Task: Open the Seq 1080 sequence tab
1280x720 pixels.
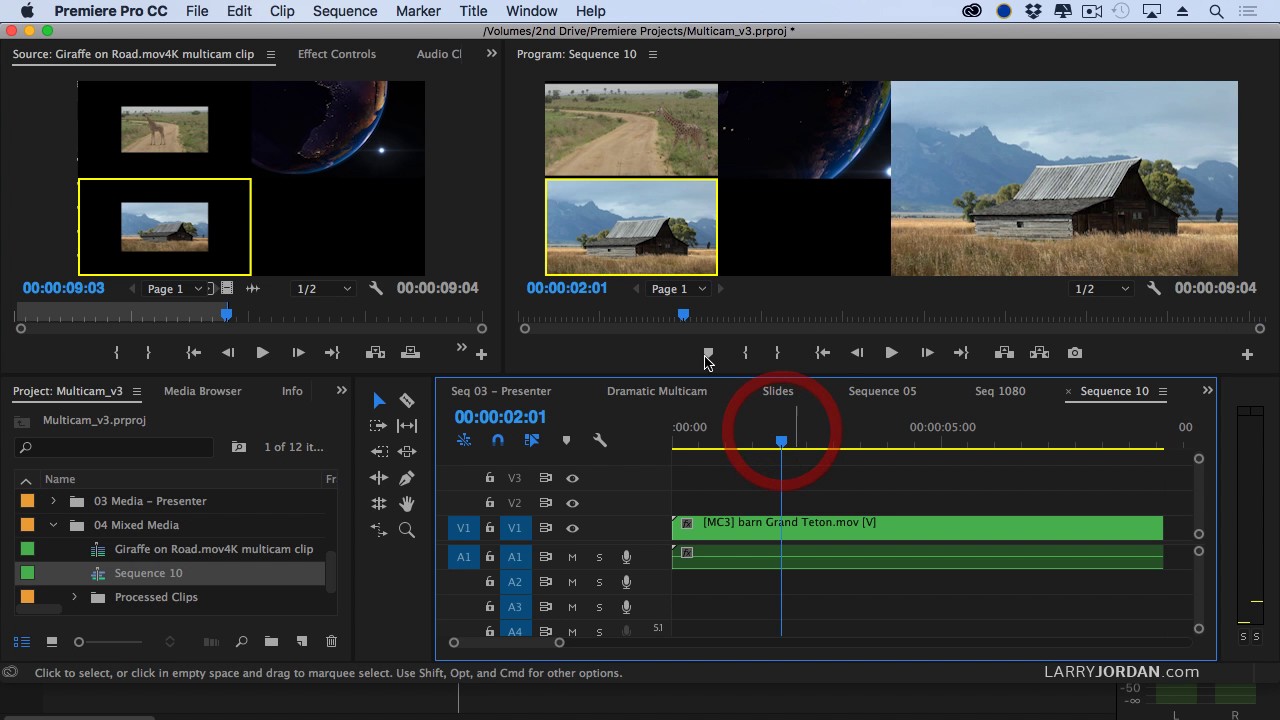Action: (1000, 391)
